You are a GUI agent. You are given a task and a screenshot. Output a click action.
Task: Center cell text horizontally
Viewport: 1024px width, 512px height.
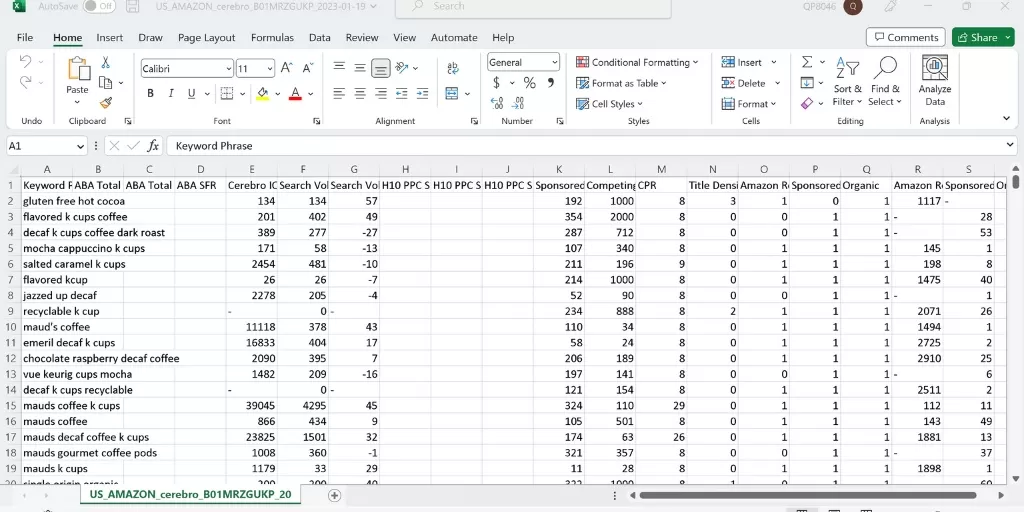tap(360, 93)
